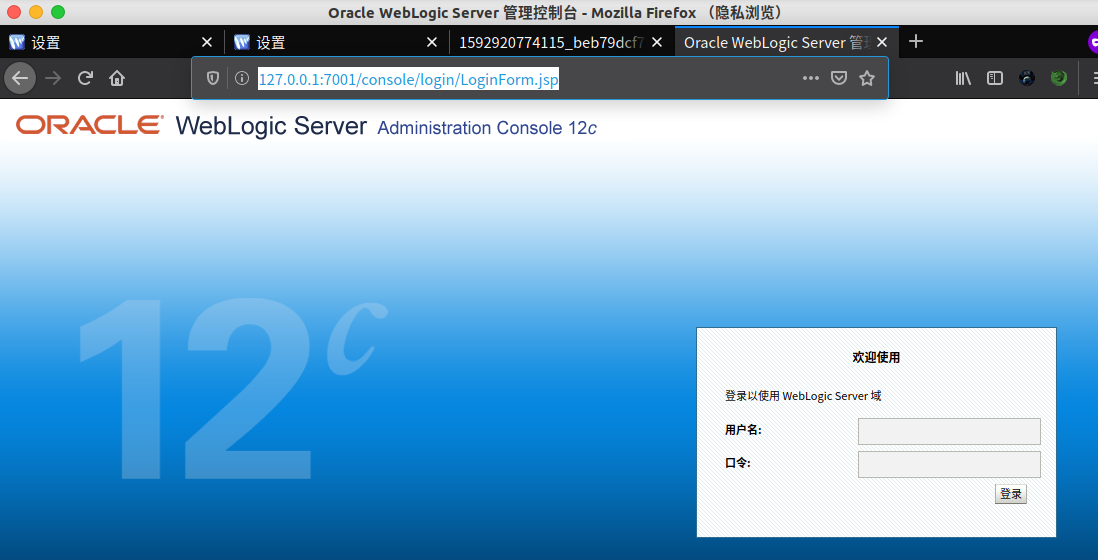Open the Firefox home page icon

click(x=117, y=78)
